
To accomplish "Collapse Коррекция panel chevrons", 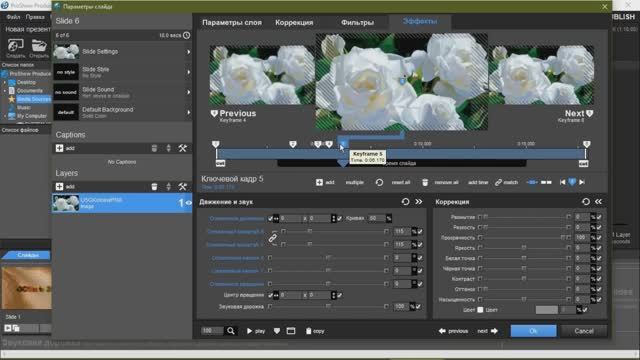I will [599, 202].
